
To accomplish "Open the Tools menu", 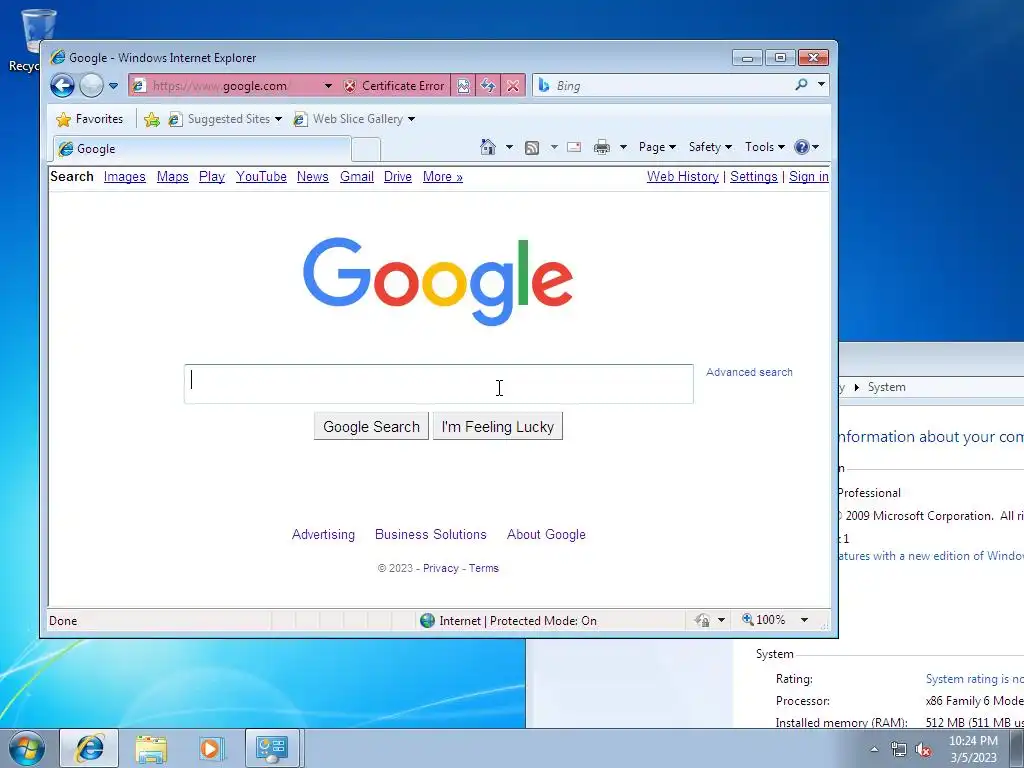I will coord(765,147).
